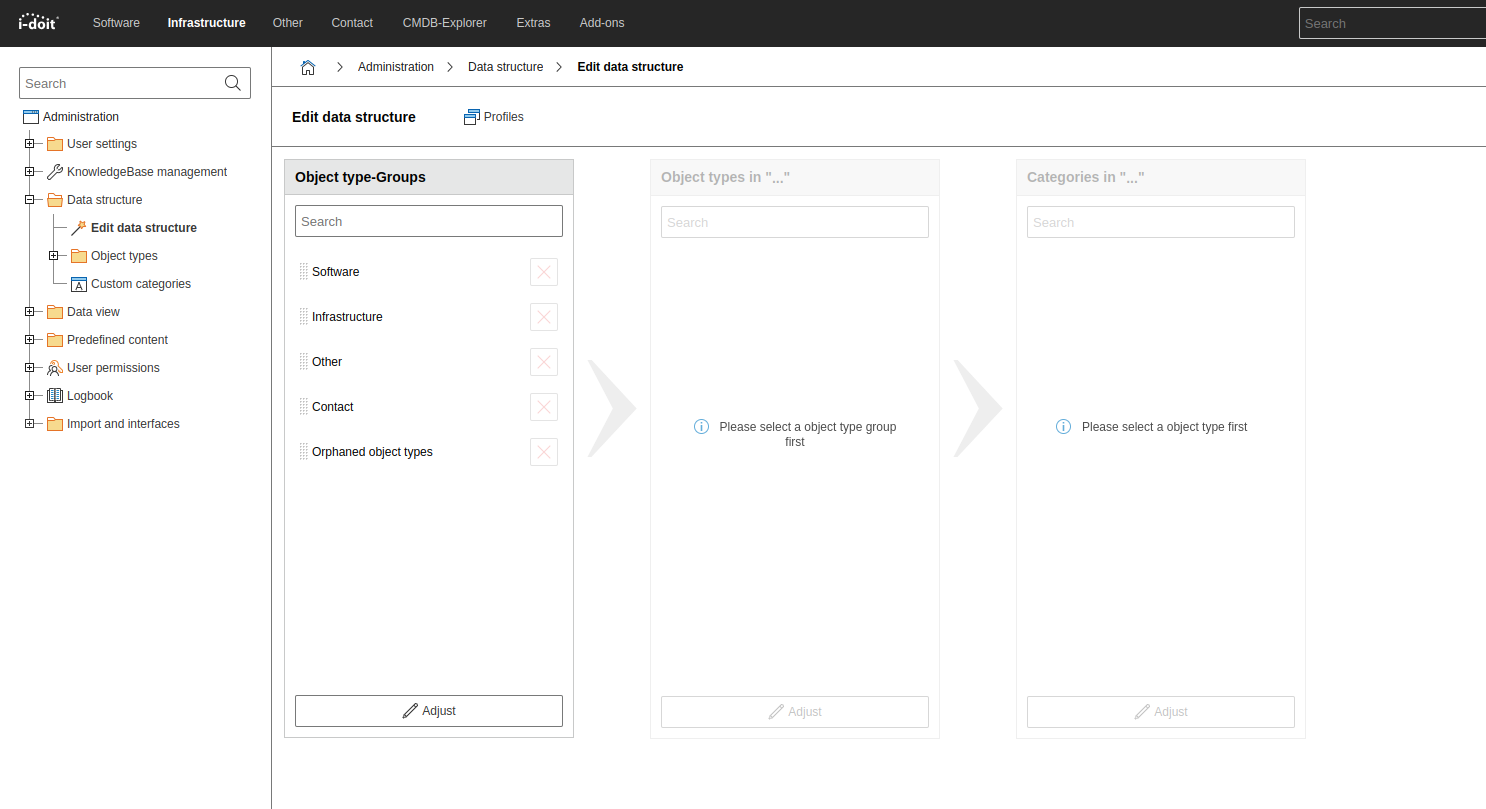Open the Extras menu

(533, 22)
